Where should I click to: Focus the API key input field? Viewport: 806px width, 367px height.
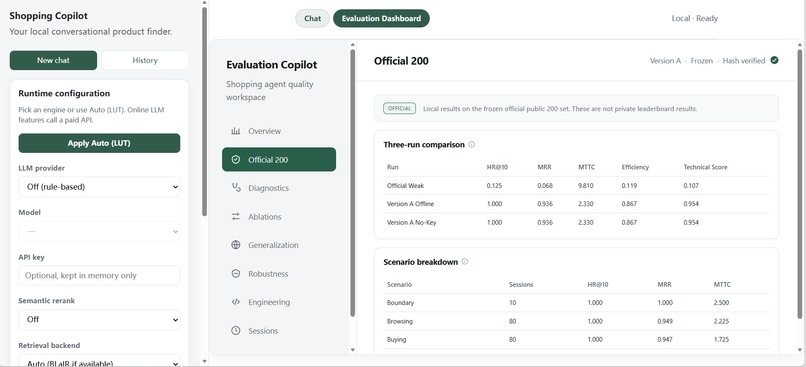click(x=99, y=276)
